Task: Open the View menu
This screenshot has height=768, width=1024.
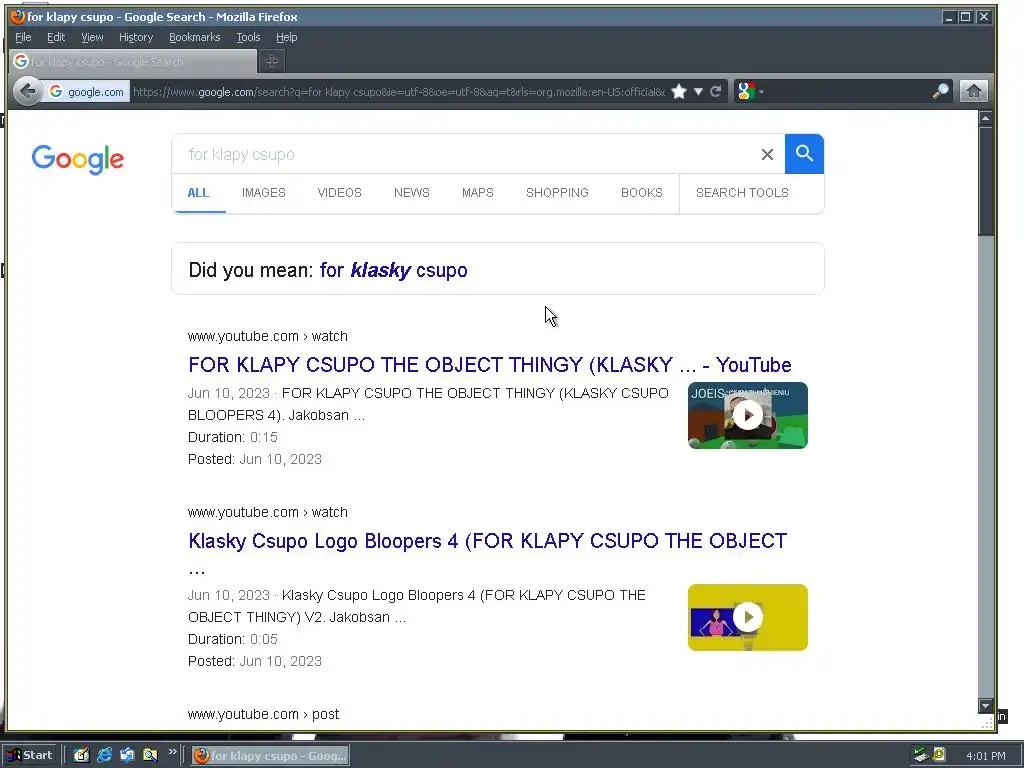Action: [92, 37]
